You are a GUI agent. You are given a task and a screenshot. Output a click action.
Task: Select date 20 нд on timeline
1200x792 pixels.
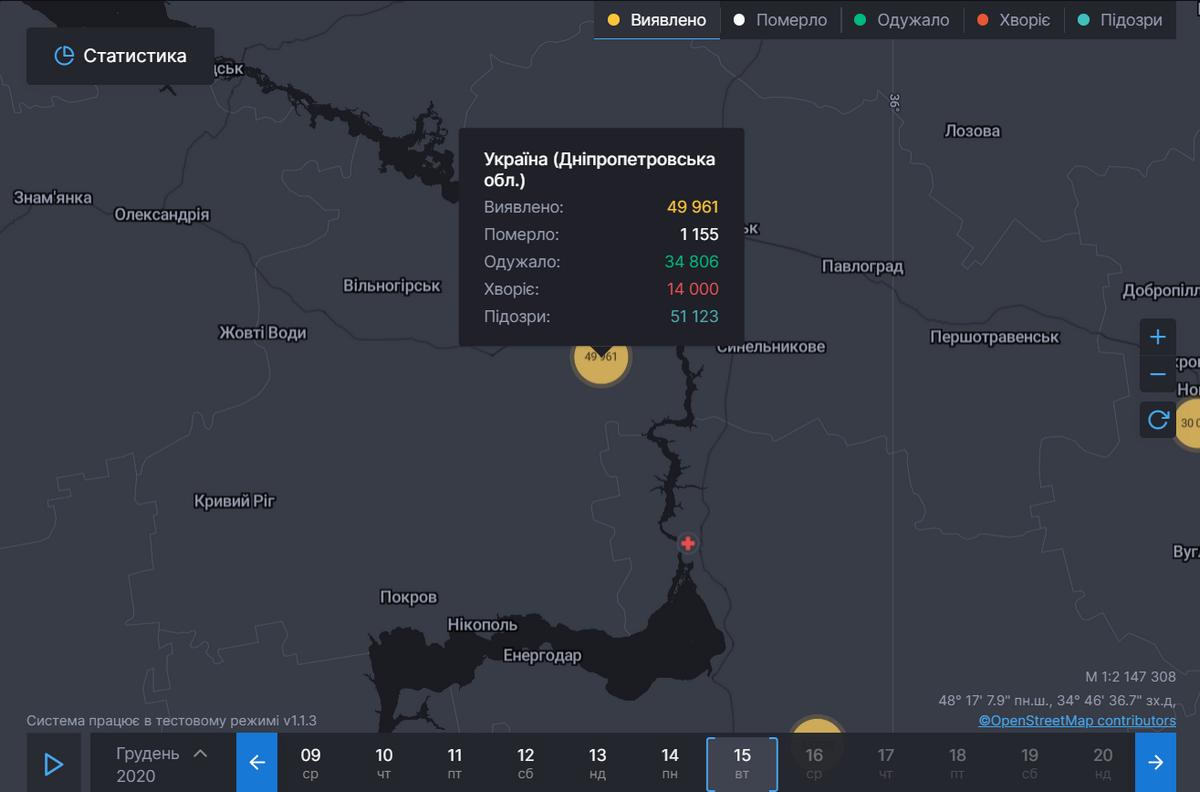[x=1103, y=763]
